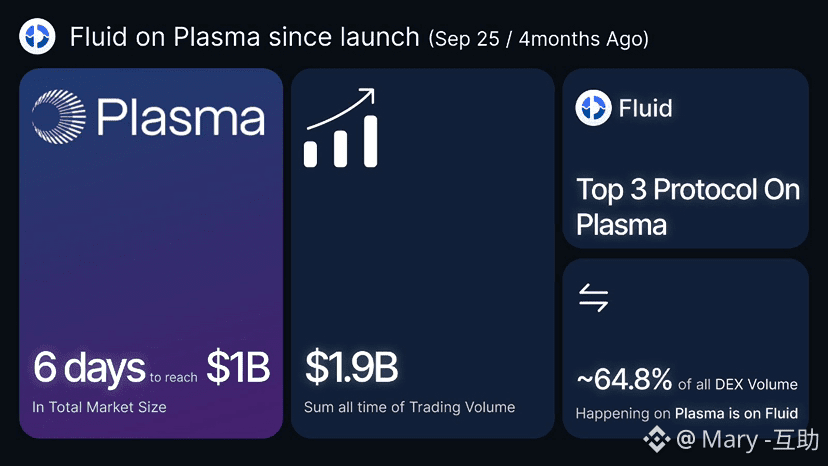Click the "$1.9B" trading volume figure
Viewport: 828px width, 466px height.
click(351, 368)
